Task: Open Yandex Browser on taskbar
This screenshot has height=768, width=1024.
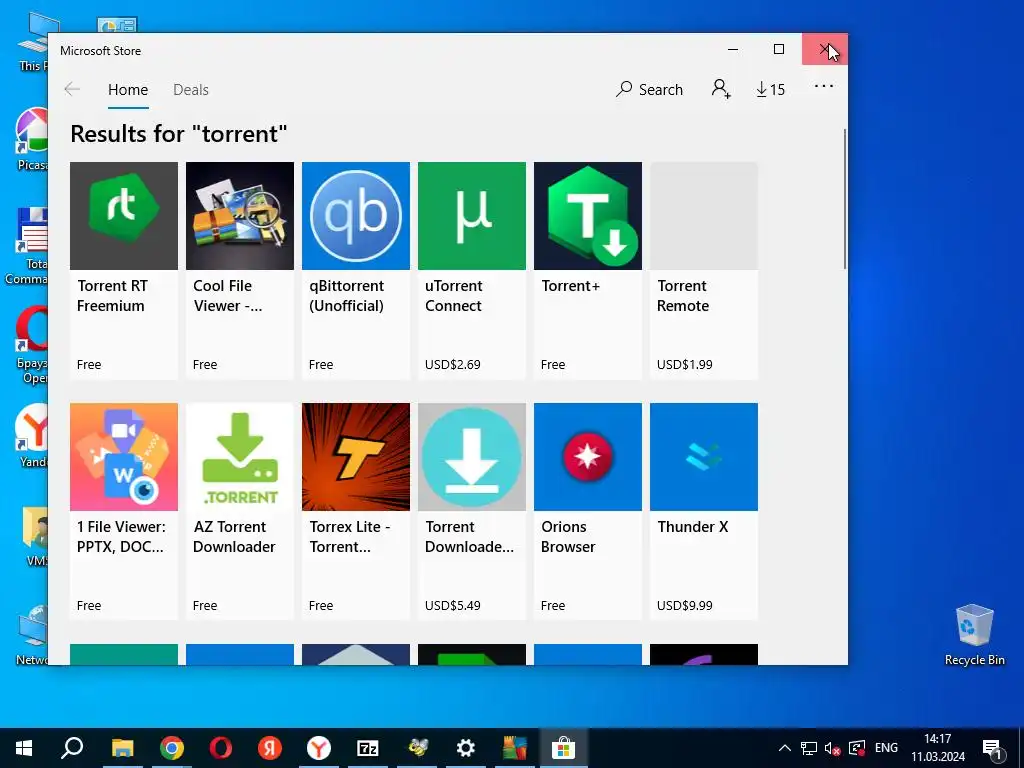Action: coord(319,748)
